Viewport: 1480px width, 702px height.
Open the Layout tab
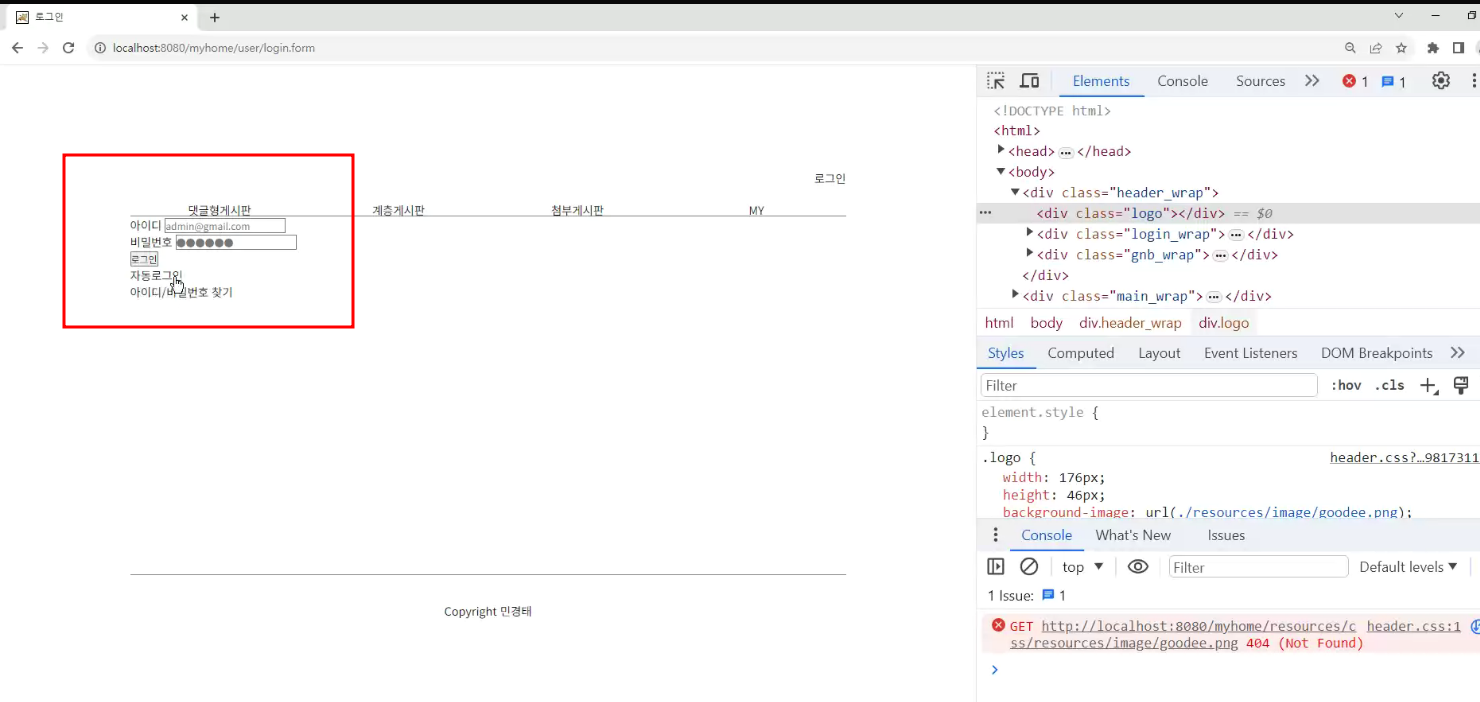[x=1159, y=353]
